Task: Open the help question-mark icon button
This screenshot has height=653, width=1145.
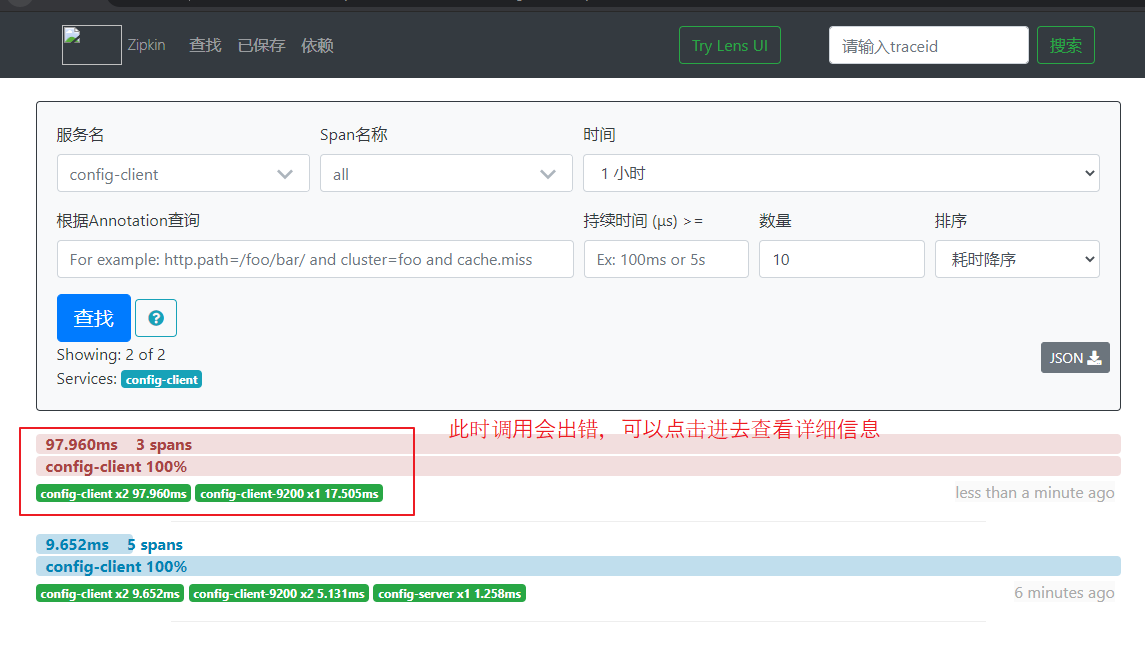Action: click(x=156, y=318)
